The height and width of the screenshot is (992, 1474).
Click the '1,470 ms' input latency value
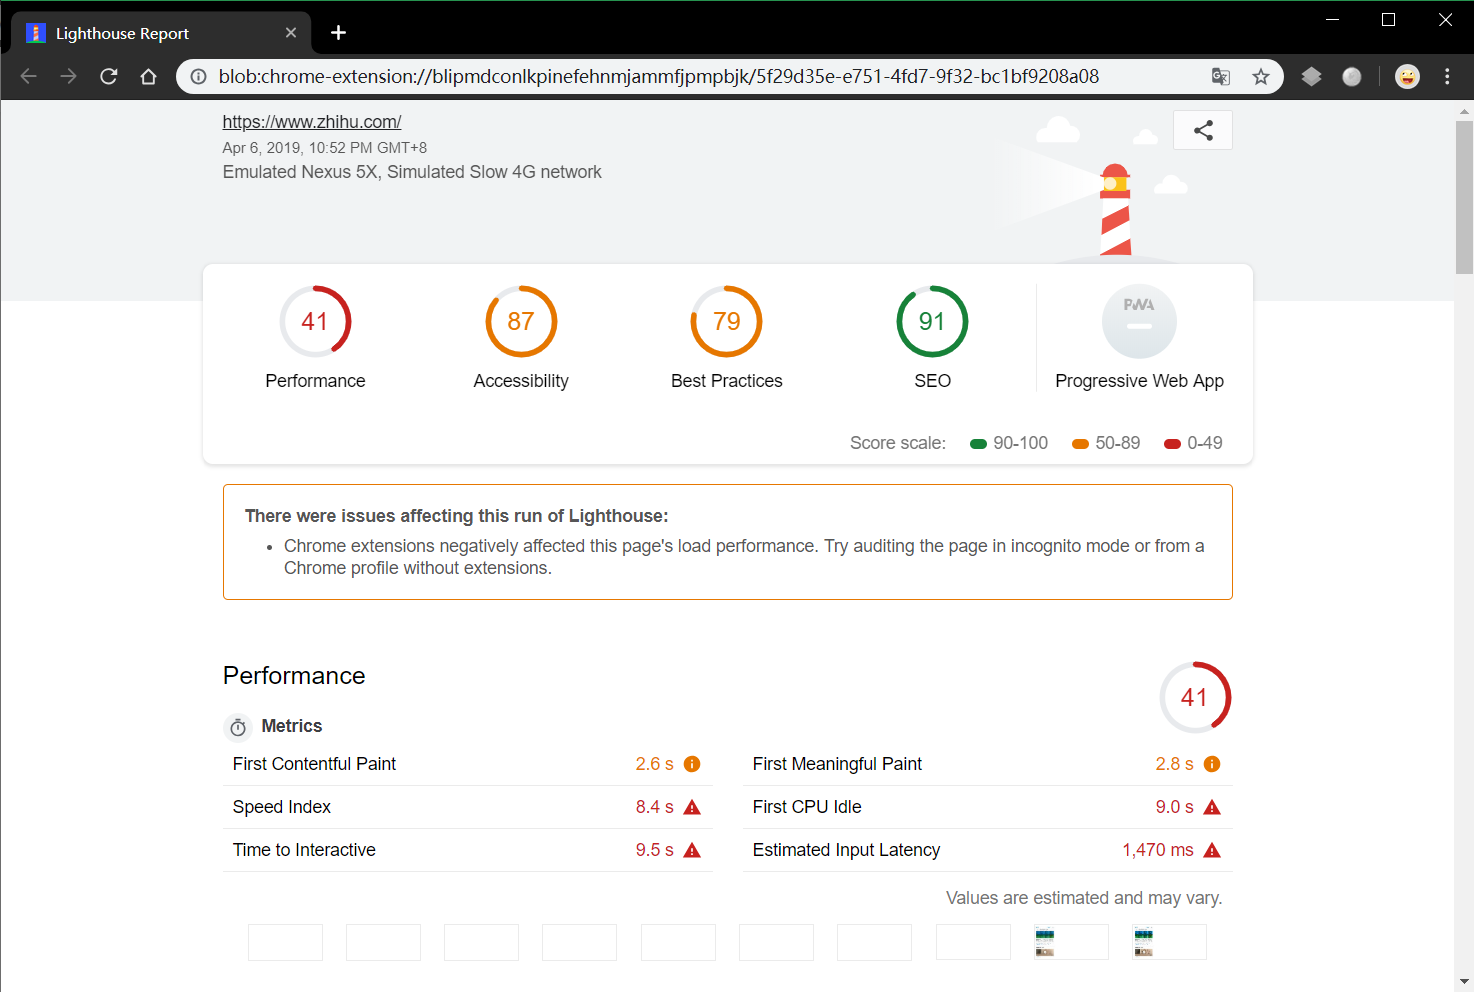pyautogui.click(x=1158, y=850)
